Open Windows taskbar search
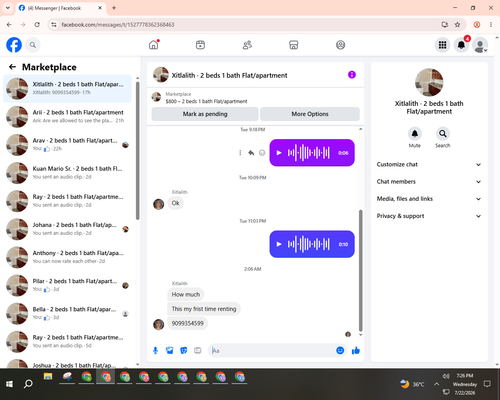The width and height of the screenshot is (500, 400). click(x=28, y=384)
